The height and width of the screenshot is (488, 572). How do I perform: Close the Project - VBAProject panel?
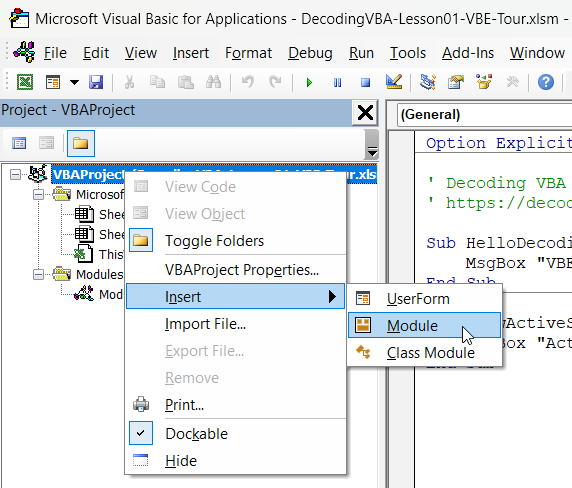[x=365, y=113]
